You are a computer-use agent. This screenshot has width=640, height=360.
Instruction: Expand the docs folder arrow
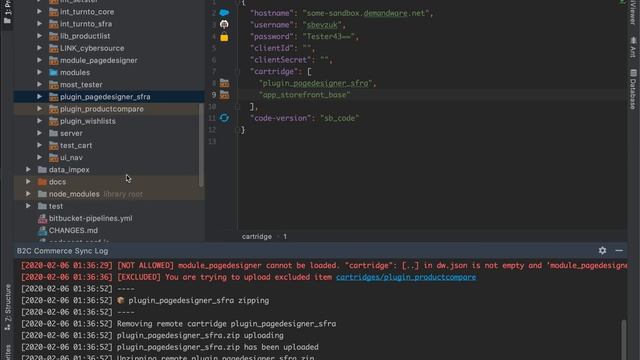28,182
